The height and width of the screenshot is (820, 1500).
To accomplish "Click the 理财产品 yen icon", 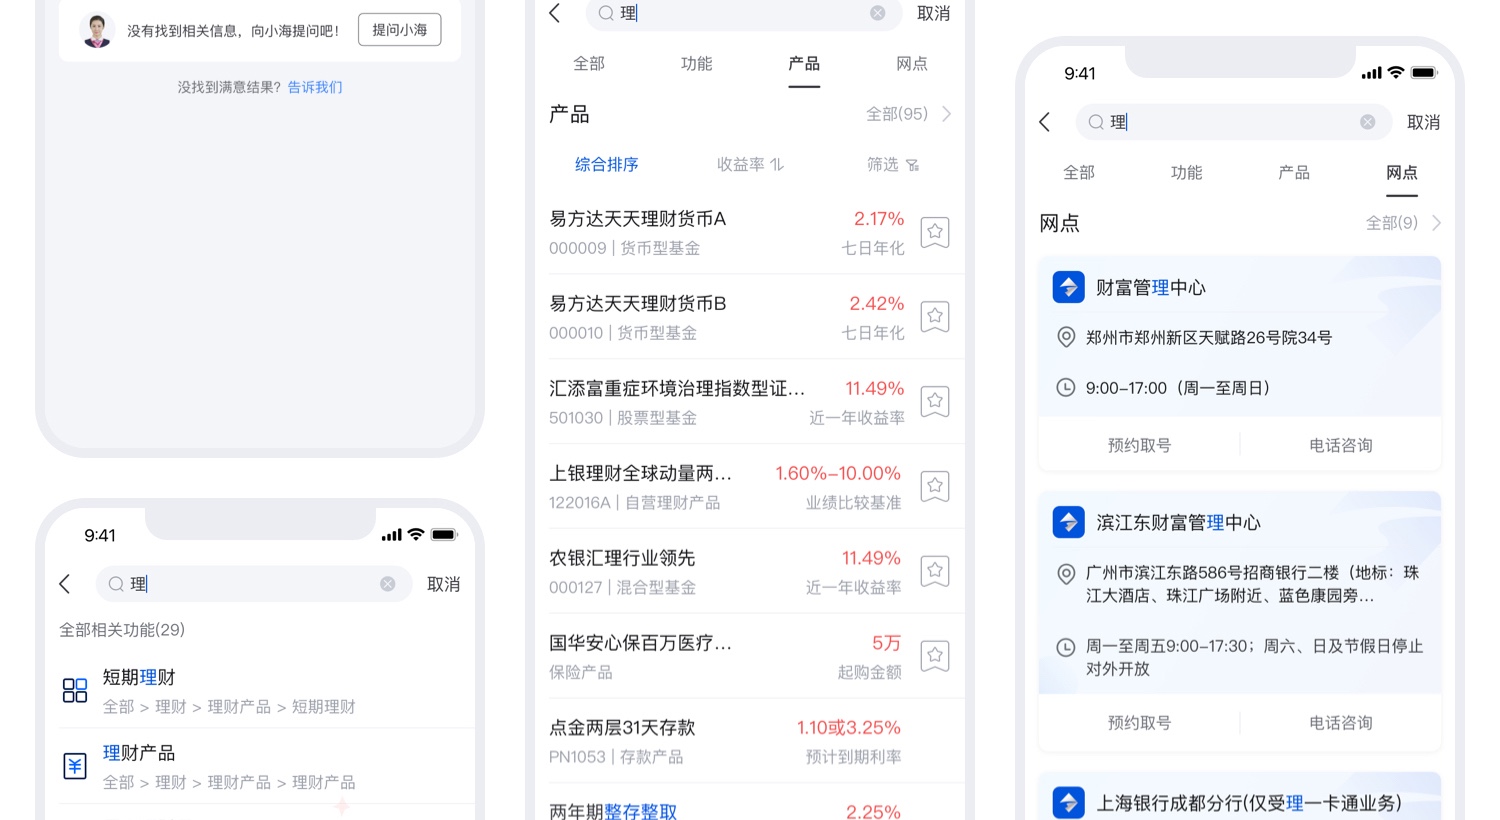I will point(75,766).
